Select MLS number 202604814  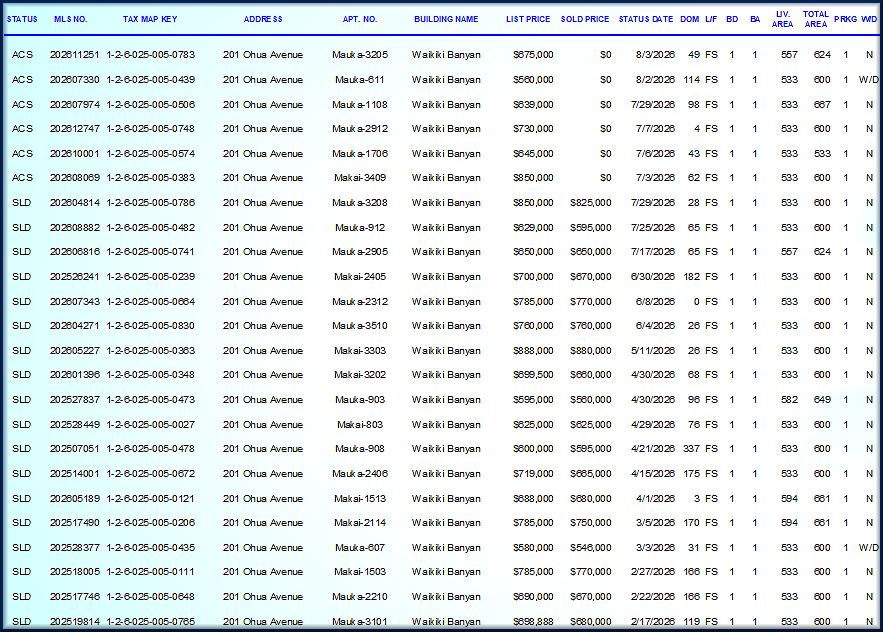[74, 202]
